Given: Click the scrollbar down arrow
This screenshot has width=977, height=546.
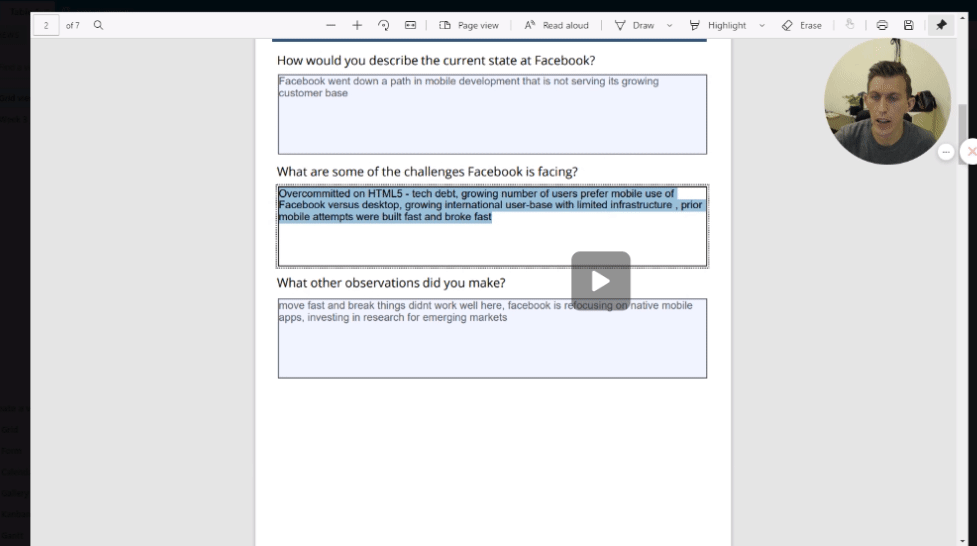Looking at the screenshot, I should tap(963, 541).
